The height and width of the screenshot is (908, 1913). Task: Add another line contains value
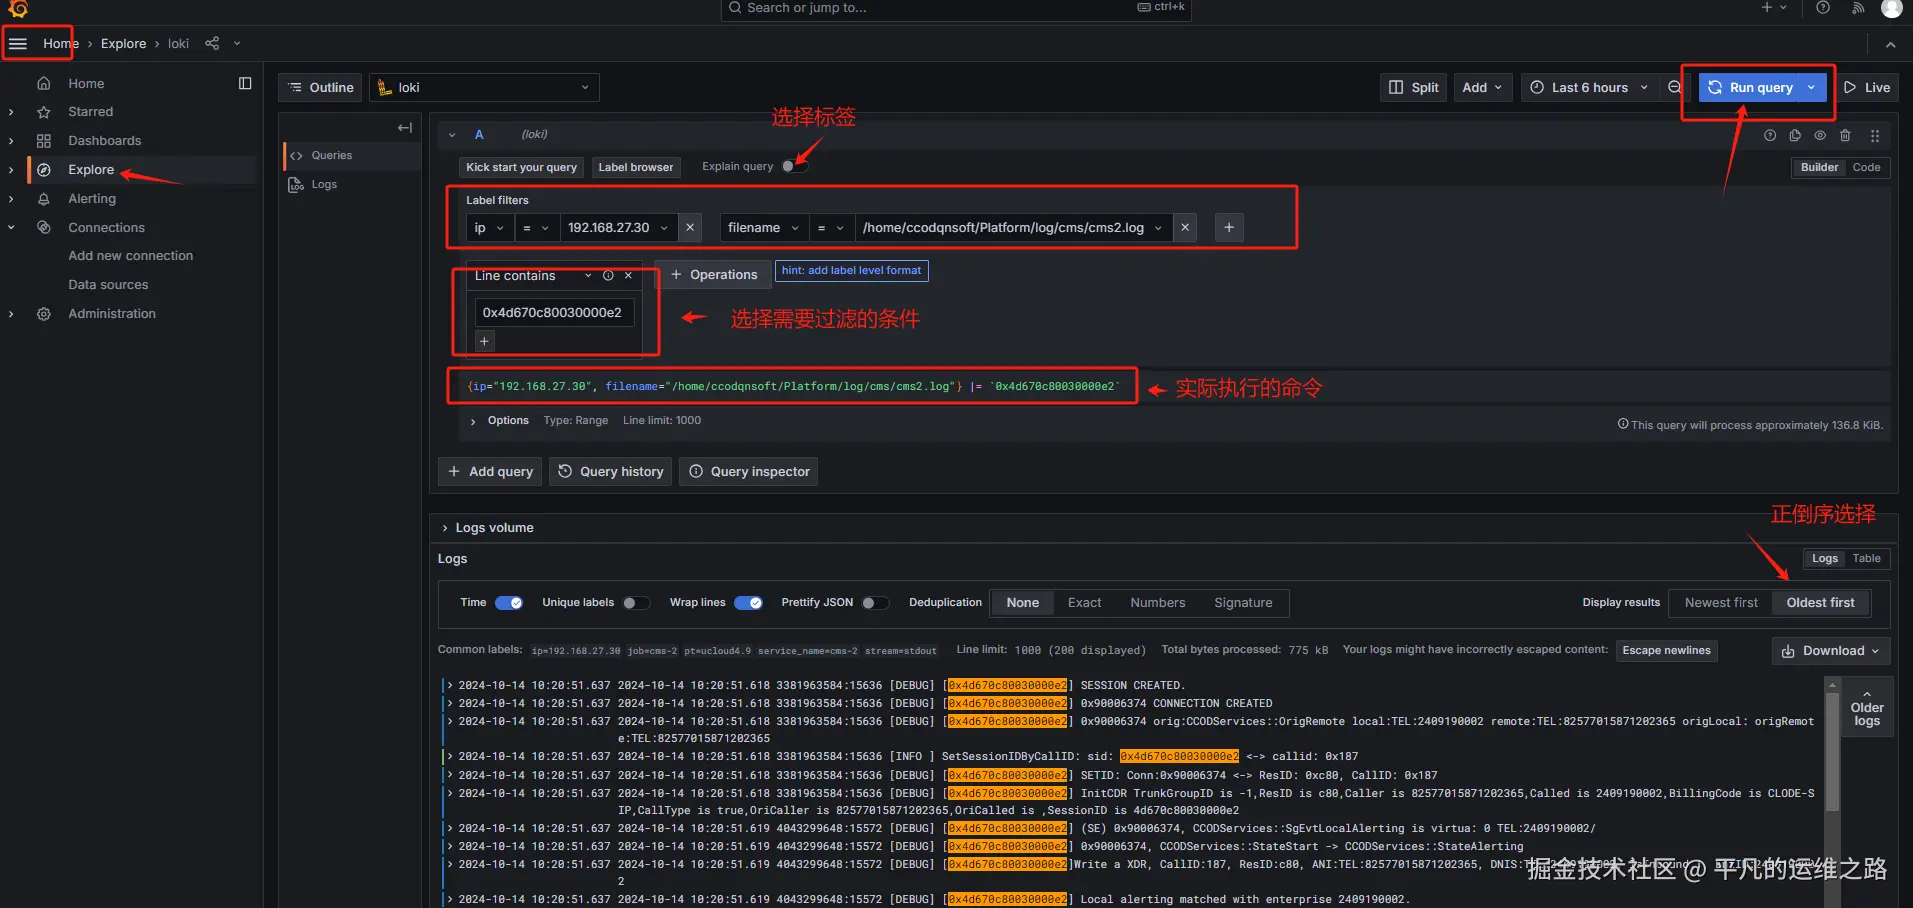(484, 342)
